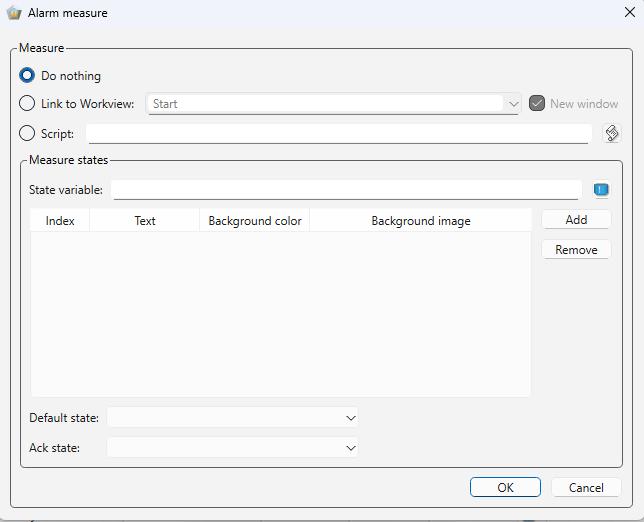Expand the Default state dropdown
The height and width of the screenshot is (522, 644).
click(350, 417)
